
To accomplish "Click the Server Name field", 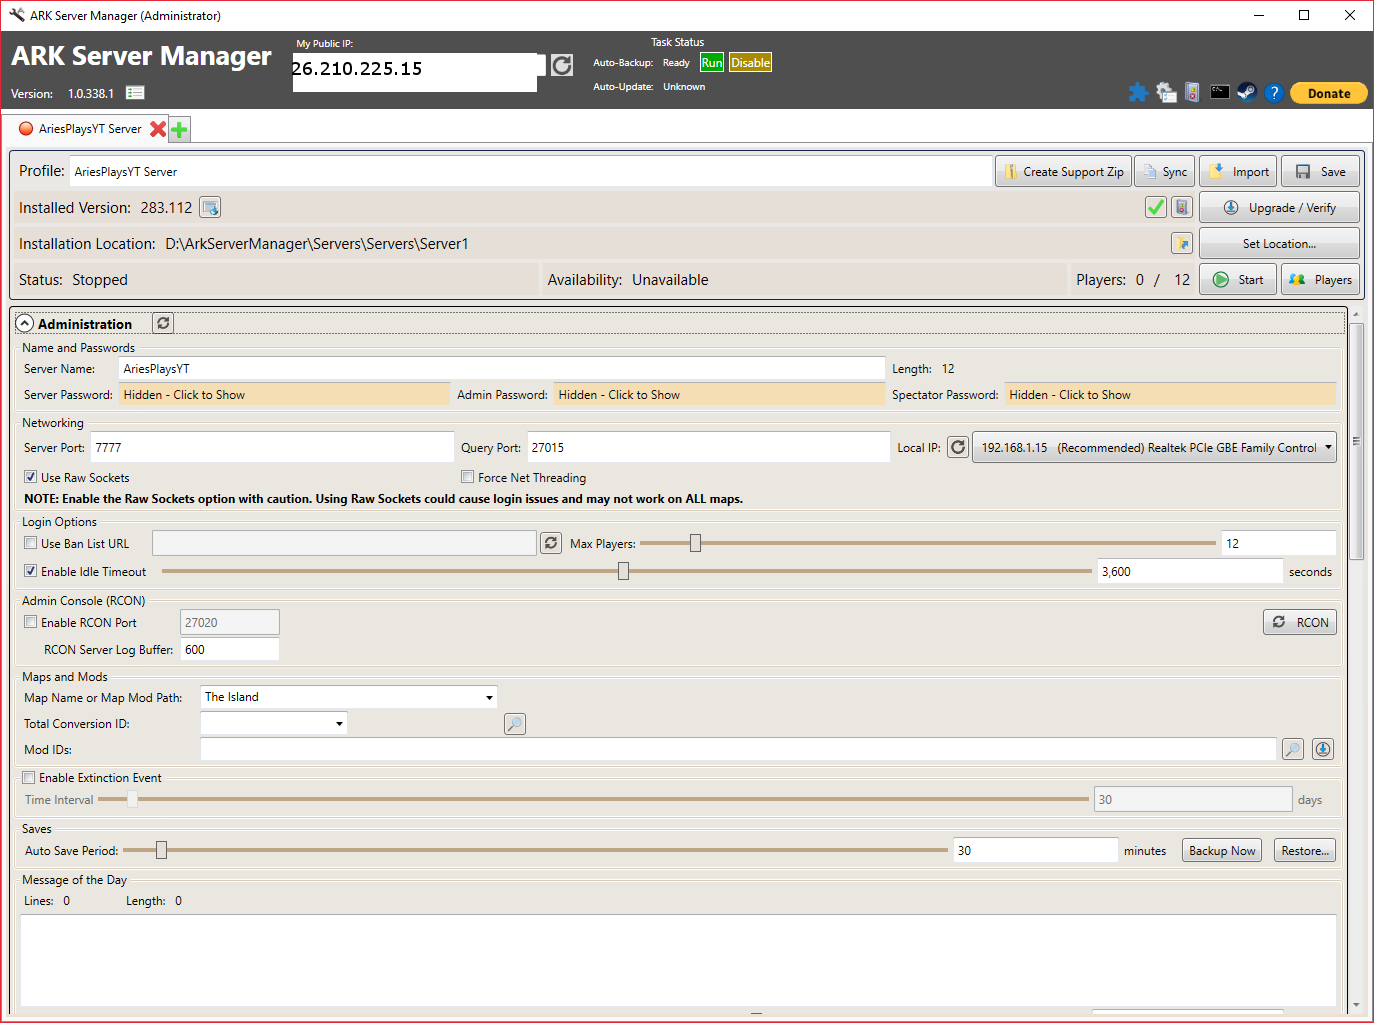I will (502, 368).
